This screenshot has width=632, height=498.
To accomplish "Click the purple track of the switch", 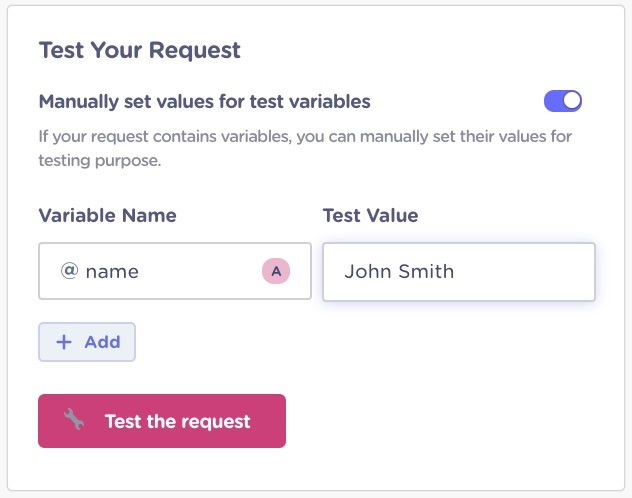I will tap(553, 101).
